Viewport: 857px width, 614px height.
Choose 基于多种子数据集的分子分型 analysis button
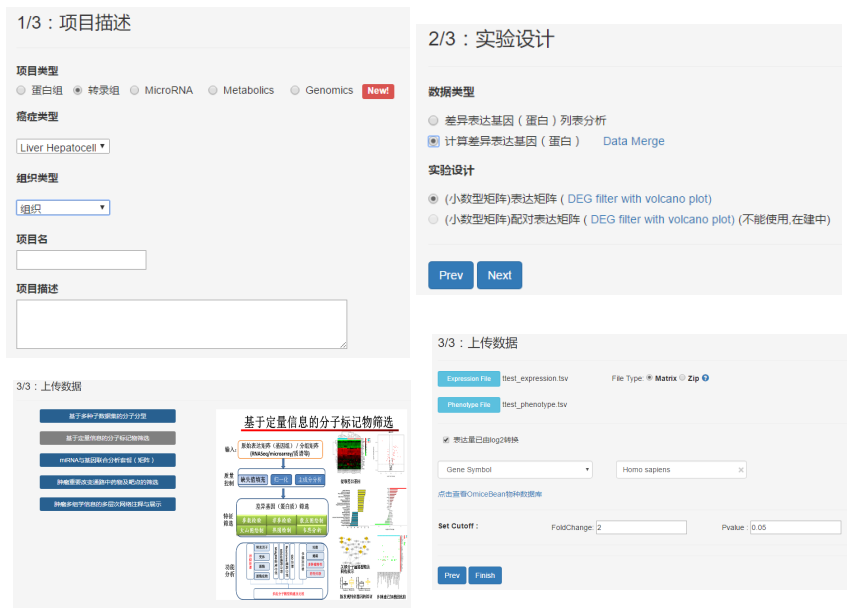click(108, 416)
